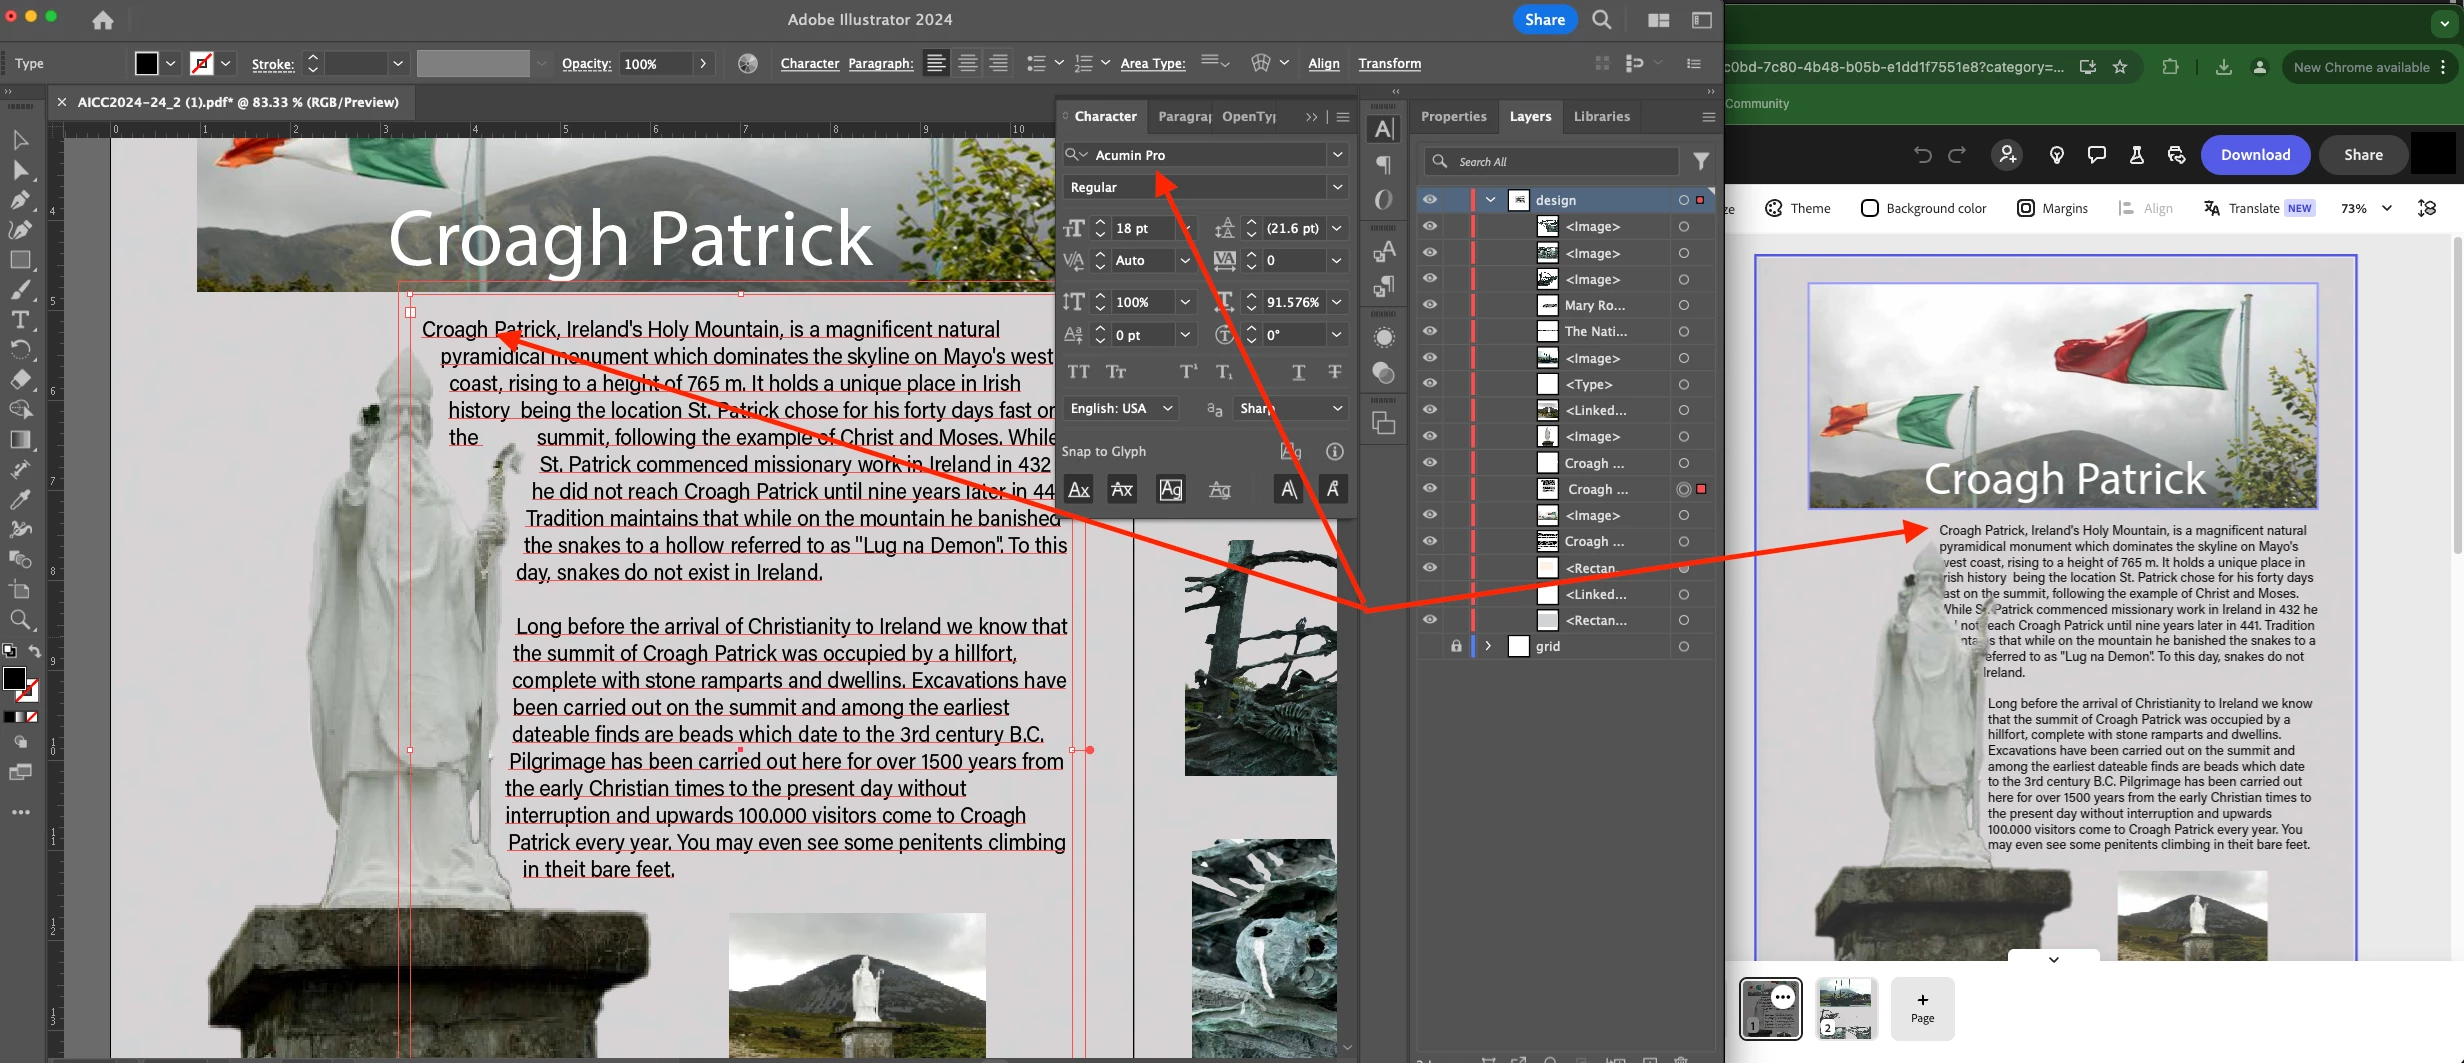Viewport: 2464px width, 1063px height.
Task: Click the undo arrow in web editor
Action: [x=1922, y=155]
